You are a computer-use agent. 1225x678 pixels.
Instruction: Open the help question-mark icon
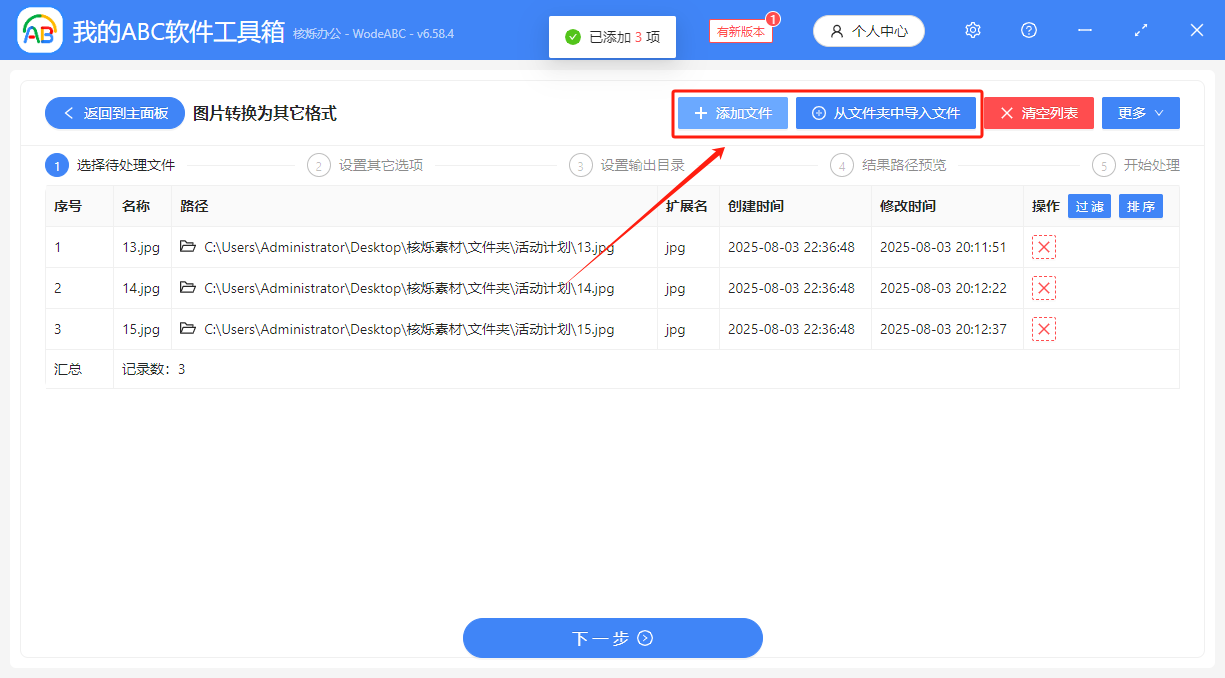(x=1028, y=30)
